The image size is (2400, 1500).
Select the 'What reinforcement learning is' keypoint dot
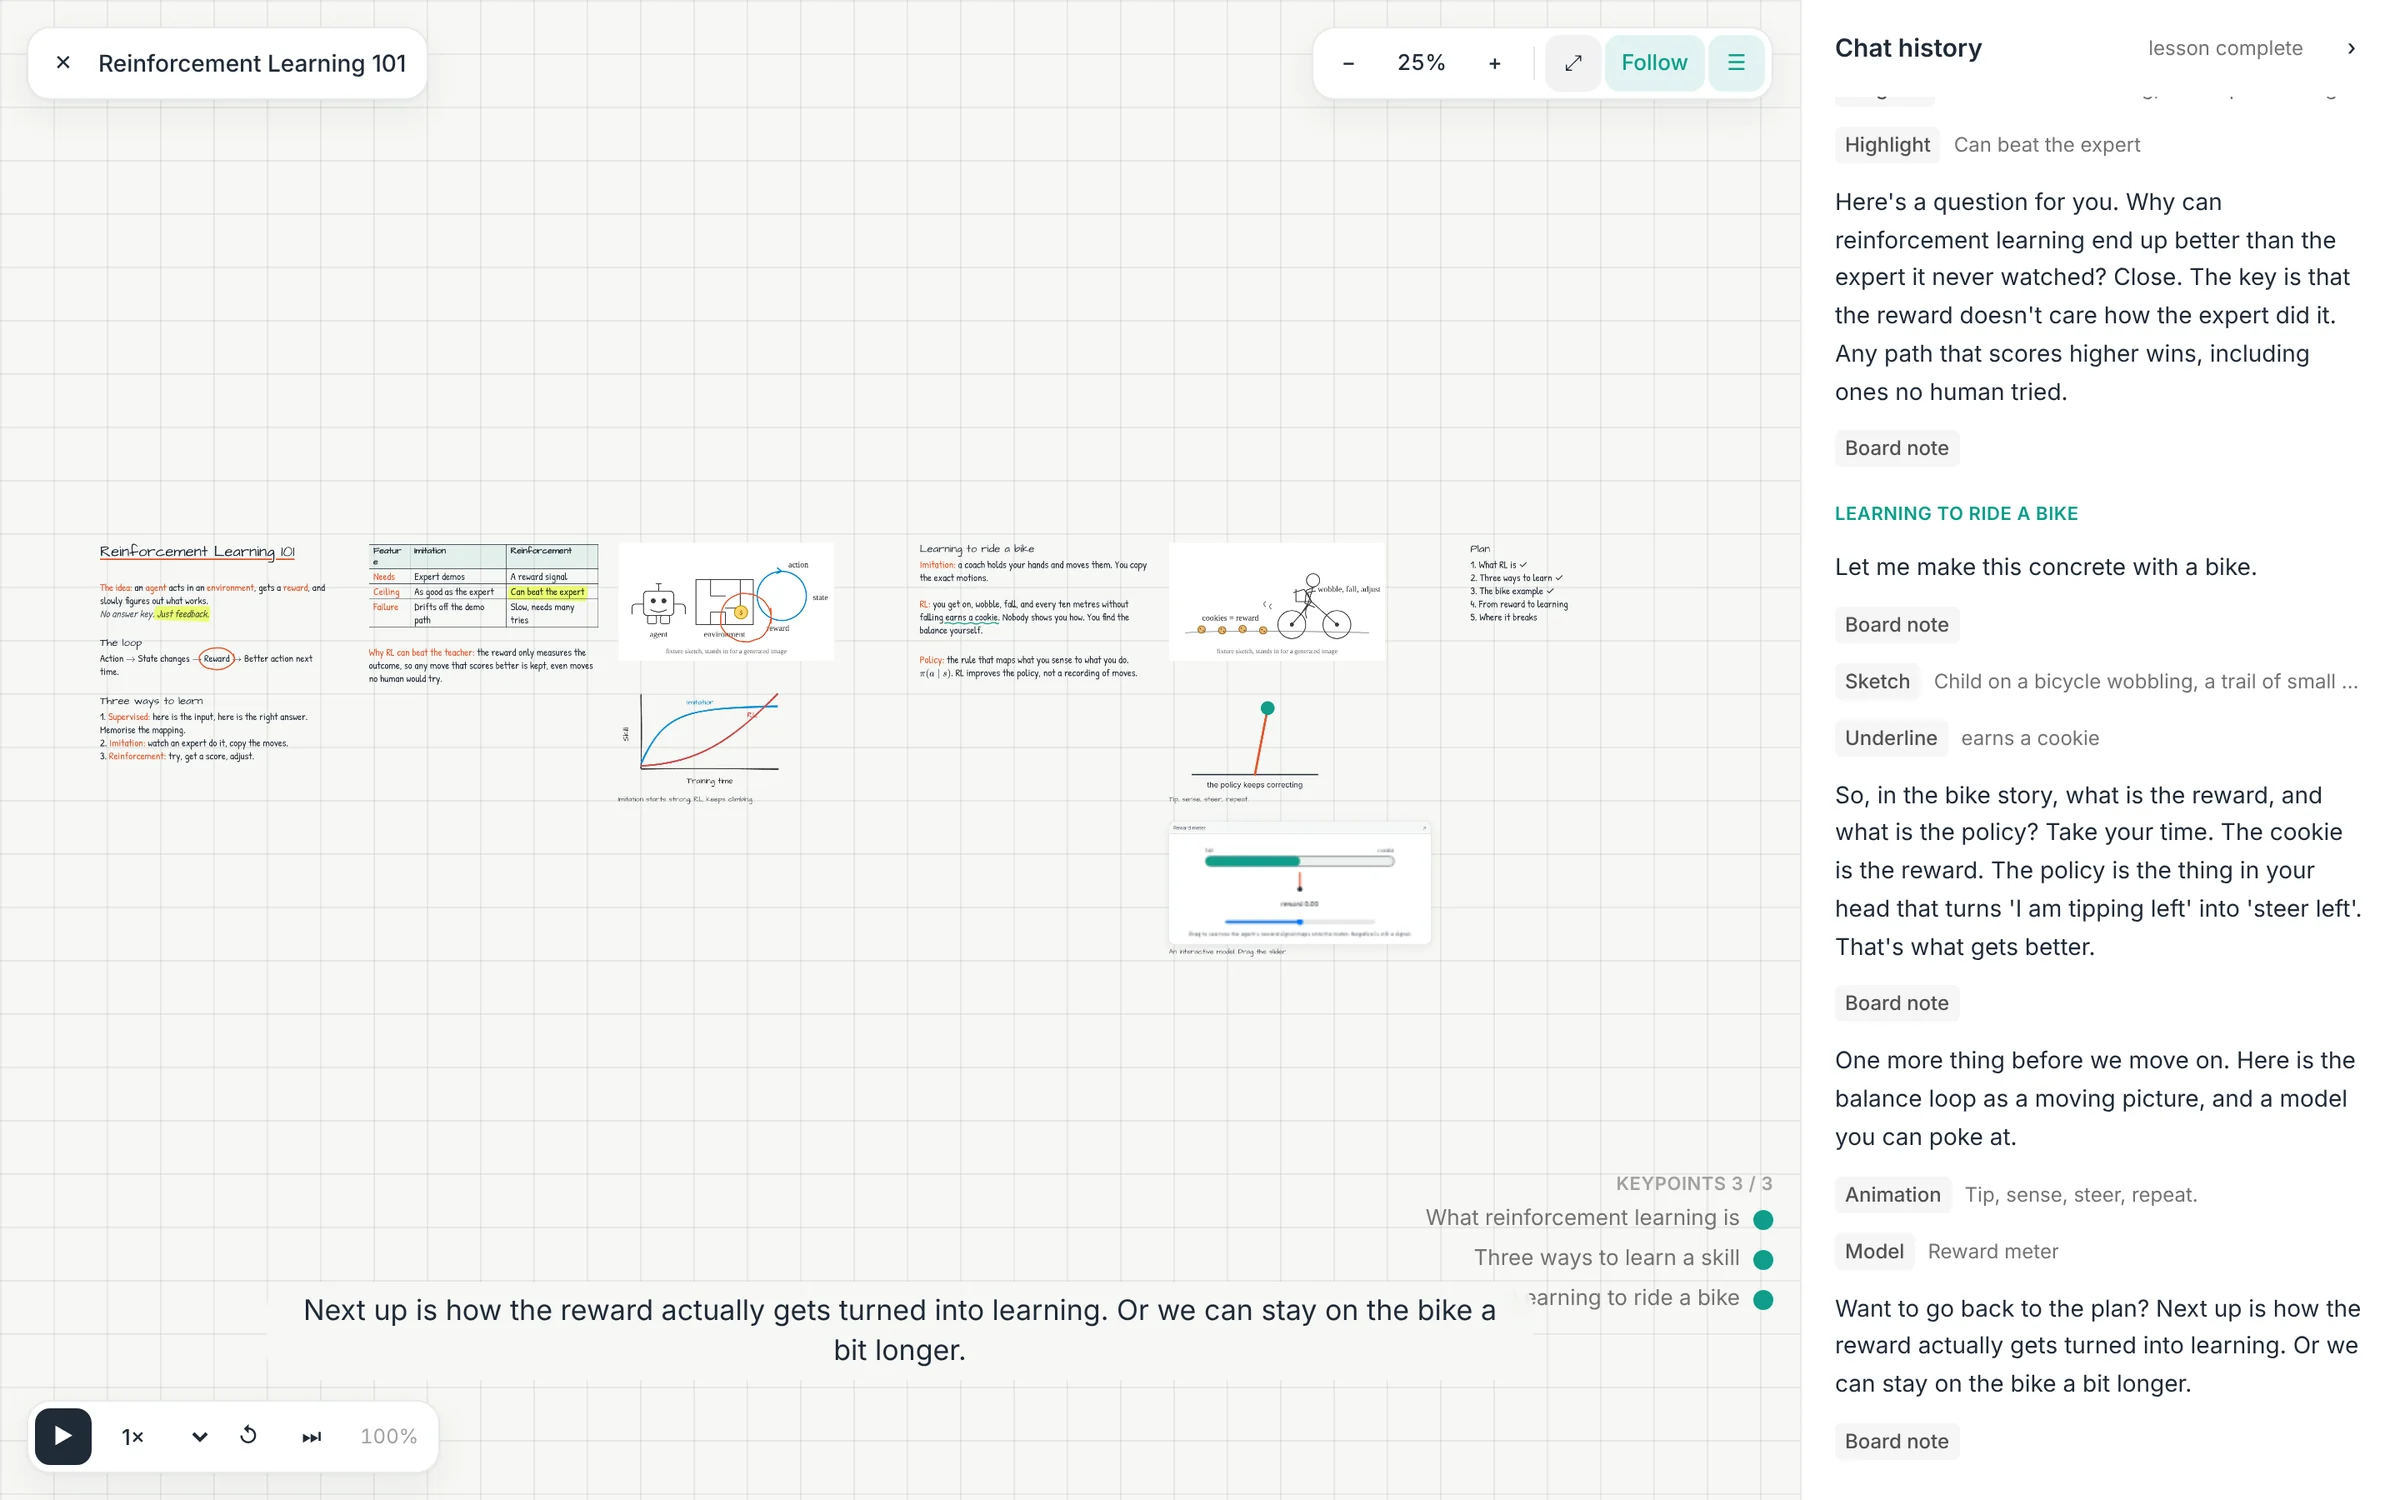point(1763,1219)
